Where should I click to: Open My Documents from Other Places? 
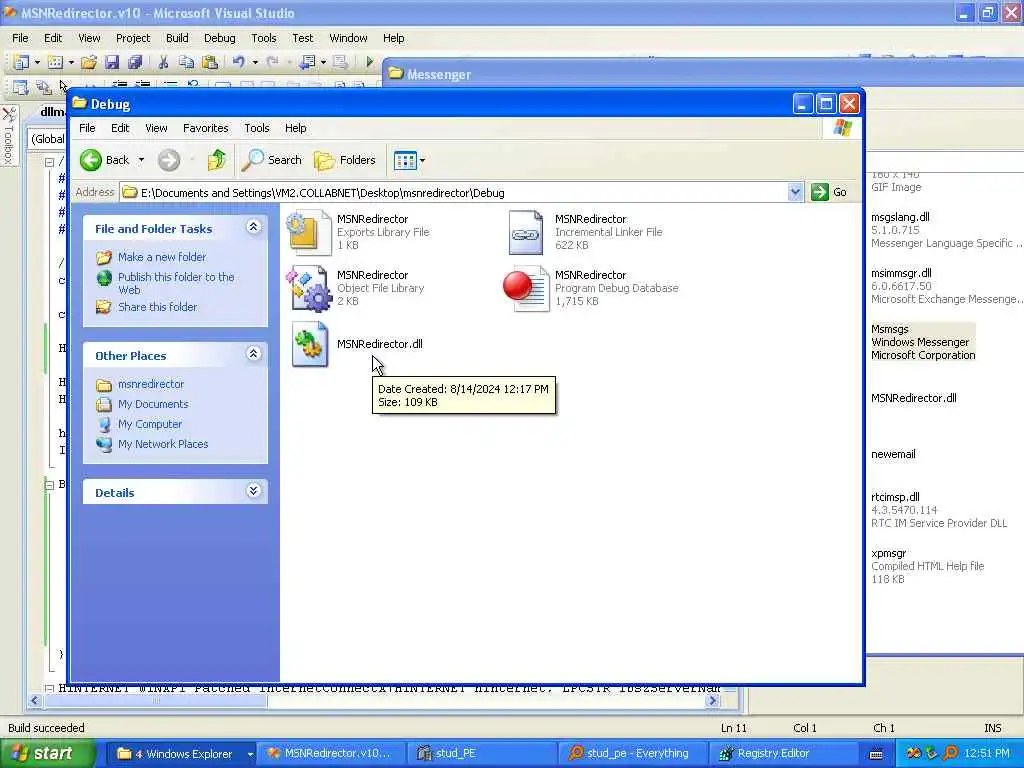[x=153, y=404]
